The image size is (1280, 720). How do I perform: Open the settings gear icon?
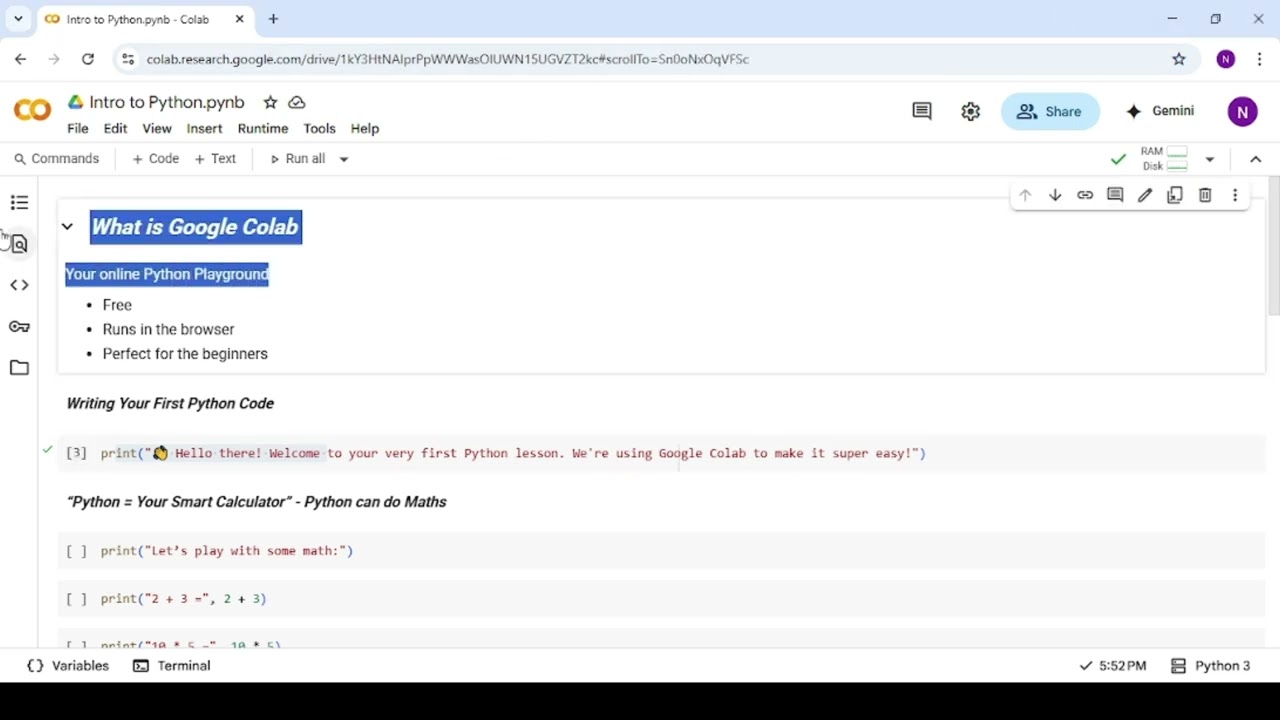pyautogui.click(x=970, y=111)
